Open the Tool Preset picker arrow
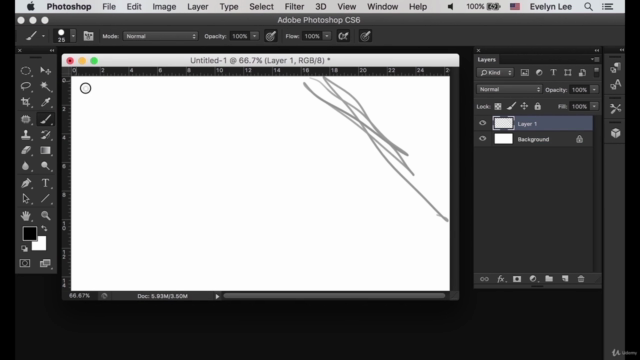The height and width of the screenshot is (360, 640). pos(43,36)
